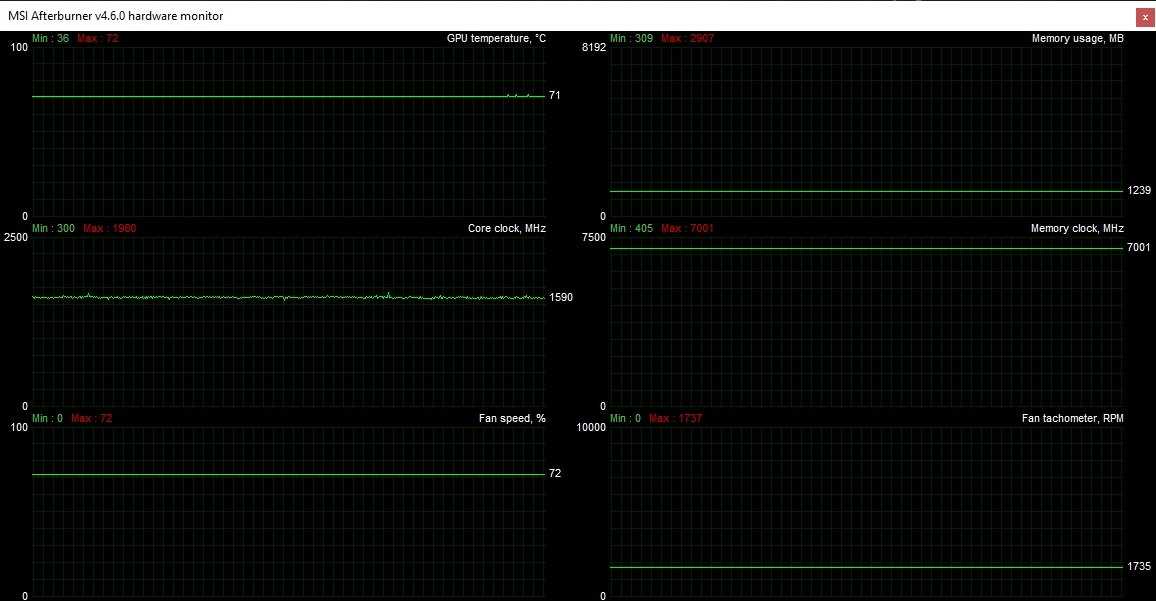Close the hardware monitor window
This screenshot has width=1156, height=601.
[1144, 16]
